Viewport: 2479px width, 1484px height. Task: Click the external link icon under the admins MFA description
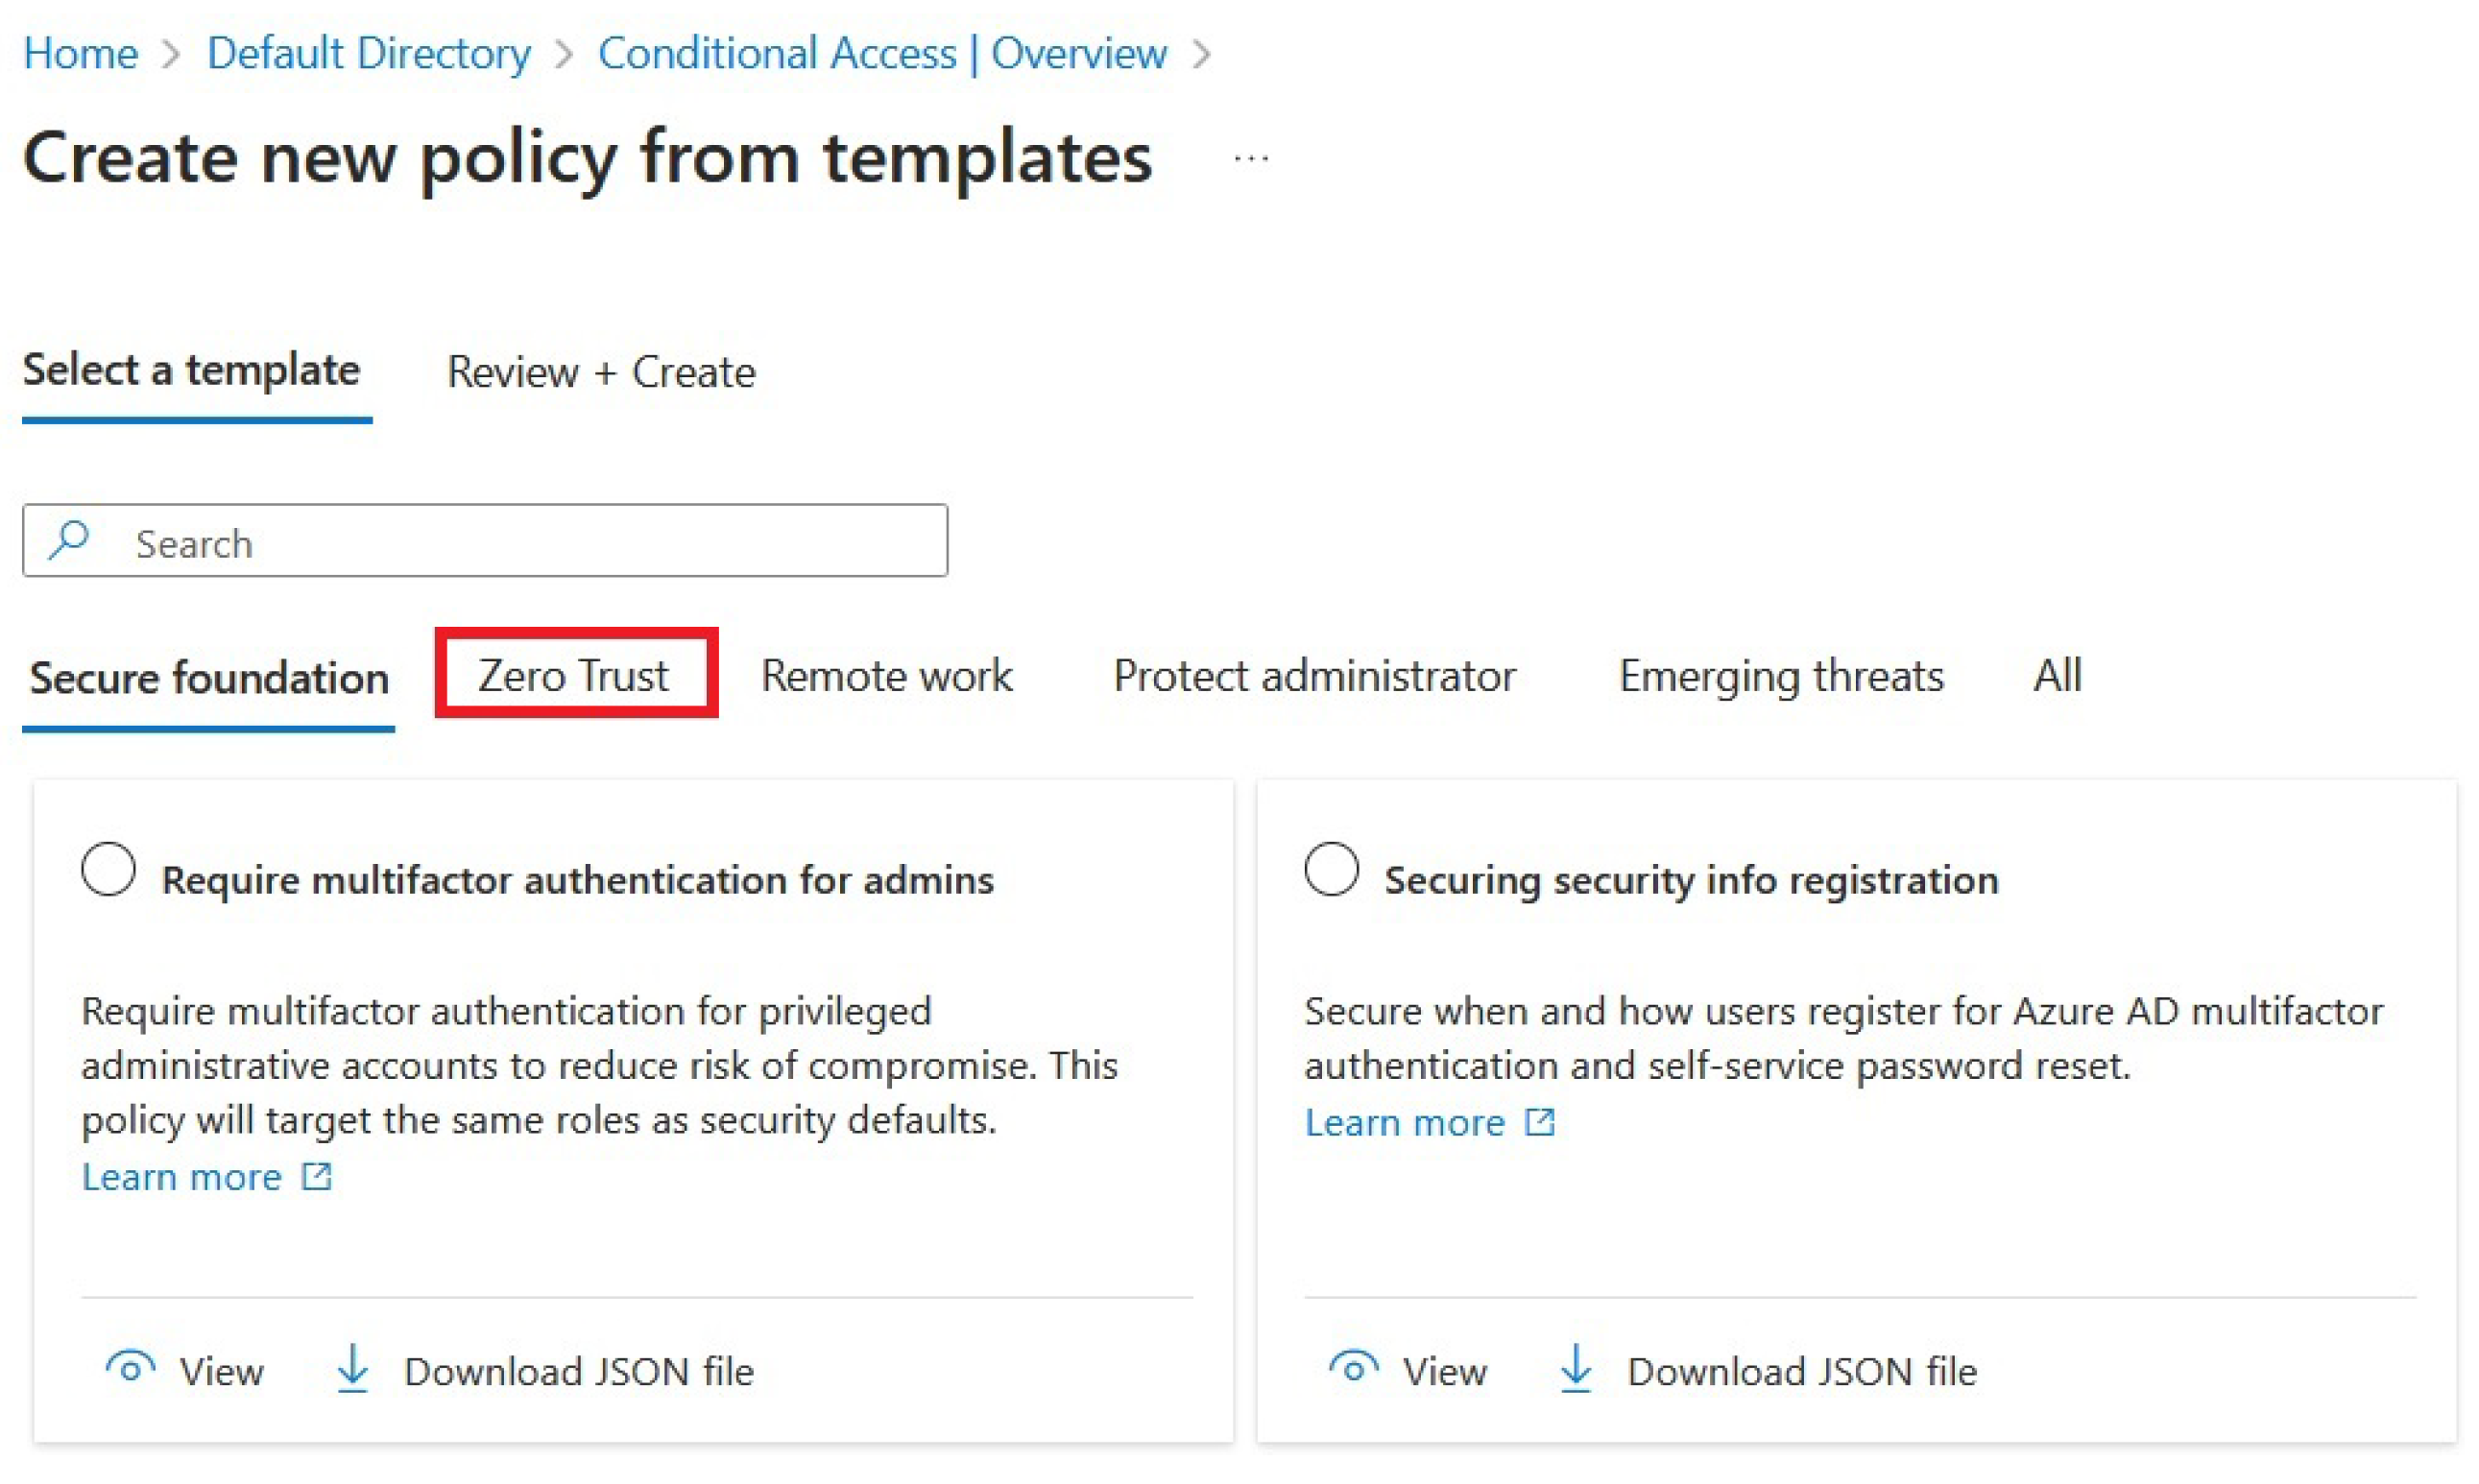[x=317, y=1176]
